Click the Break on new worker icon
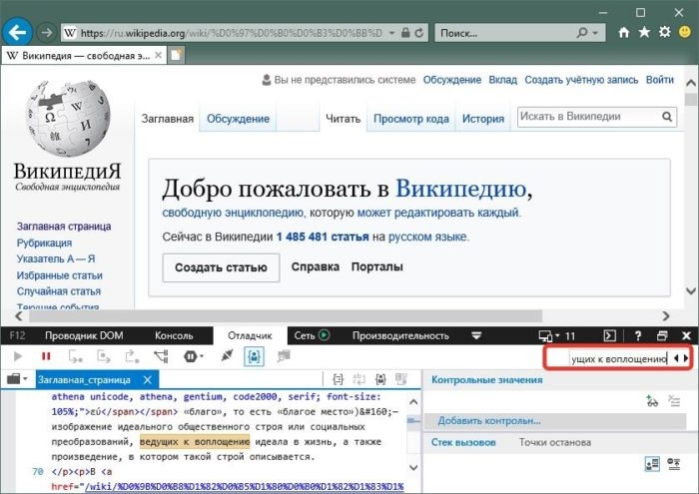This screenshot has height=494, width=699. coord(161,356)
